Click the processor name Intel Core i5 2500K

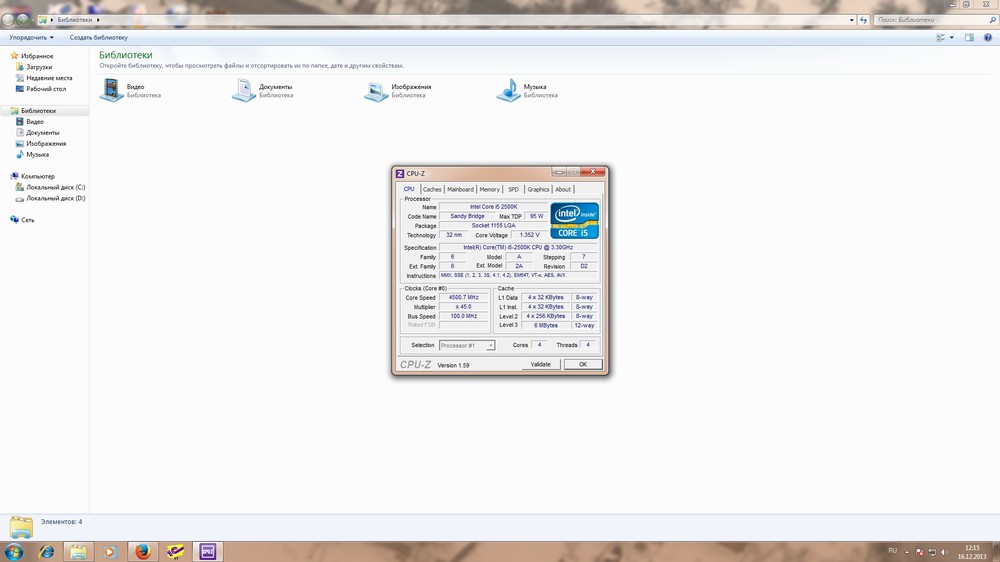(493, 207)
